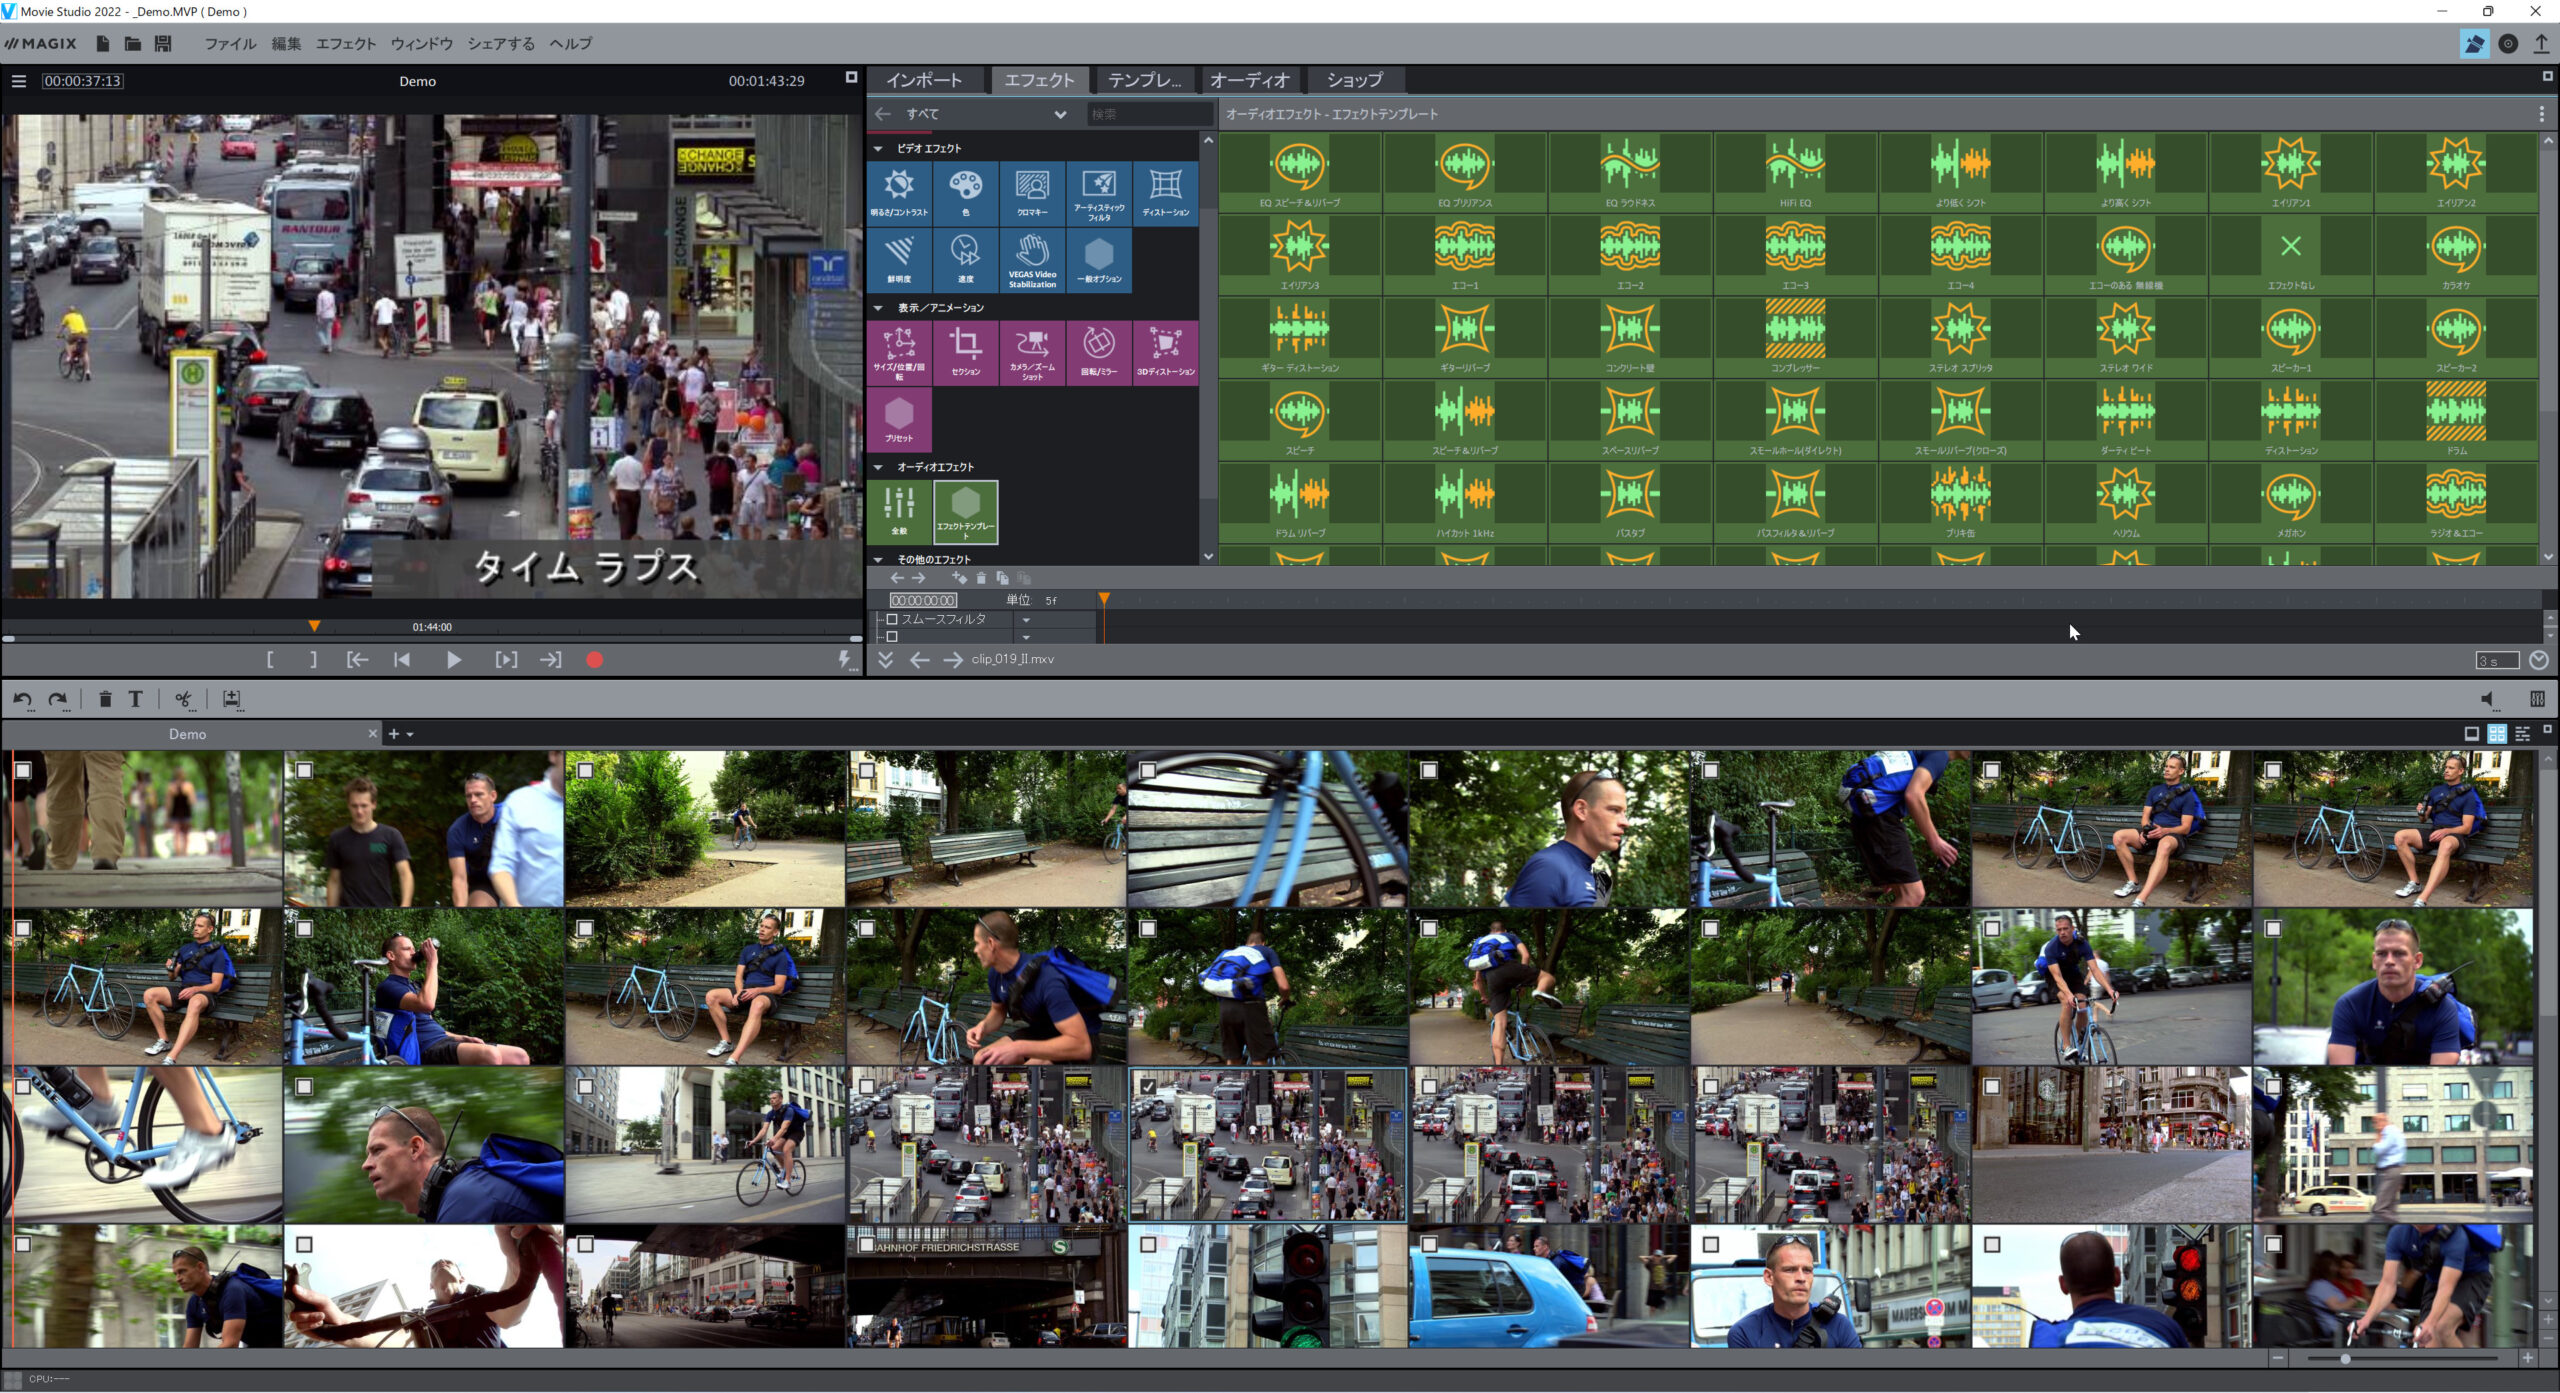
Task: Click the title (T) tool icon
Action: pyautogui.click(x=135, y=699)
